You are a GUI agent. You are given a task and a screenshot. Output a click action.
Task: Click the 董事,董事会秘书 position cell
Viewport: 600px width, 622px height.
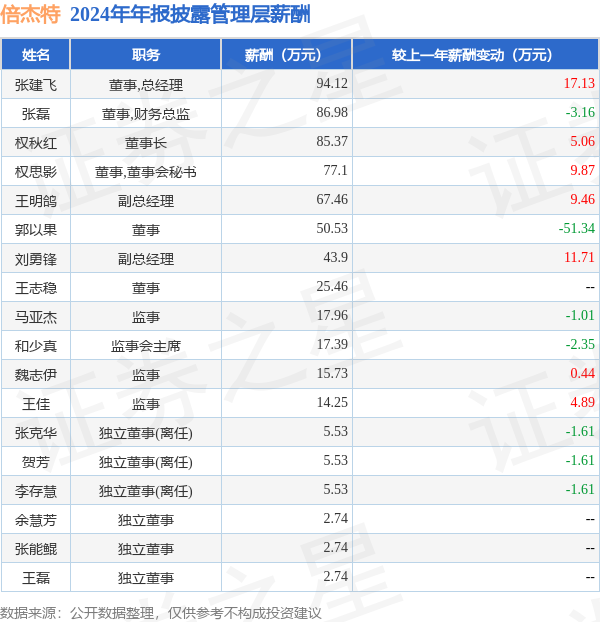[x=146, y=172]
